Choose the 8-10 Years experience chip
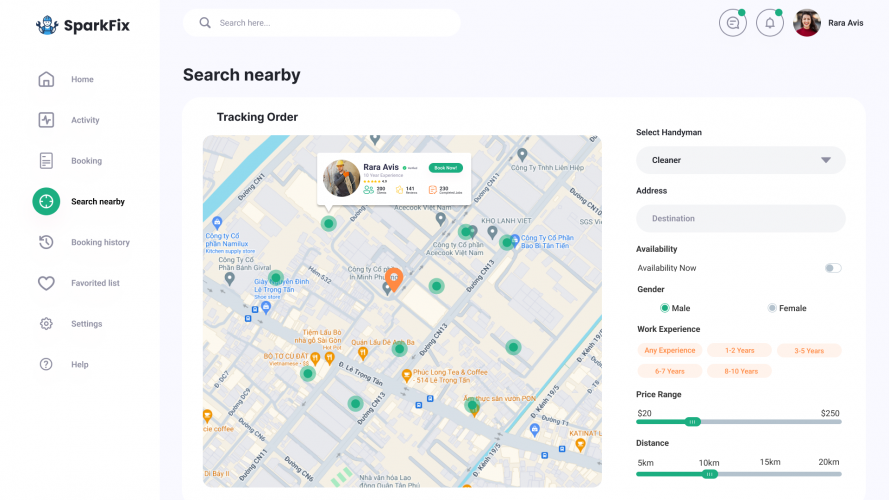 coord(740,371)
